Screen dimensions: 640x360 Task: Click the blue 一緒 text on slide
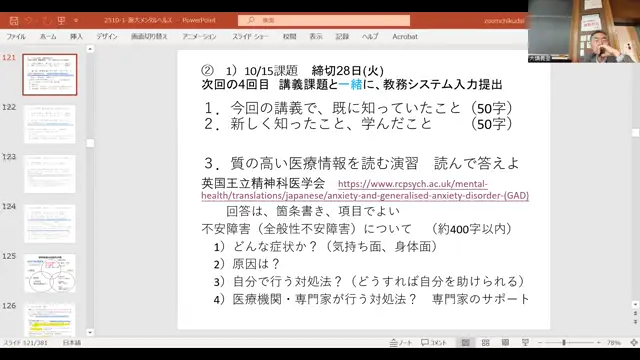pos(350,84)
